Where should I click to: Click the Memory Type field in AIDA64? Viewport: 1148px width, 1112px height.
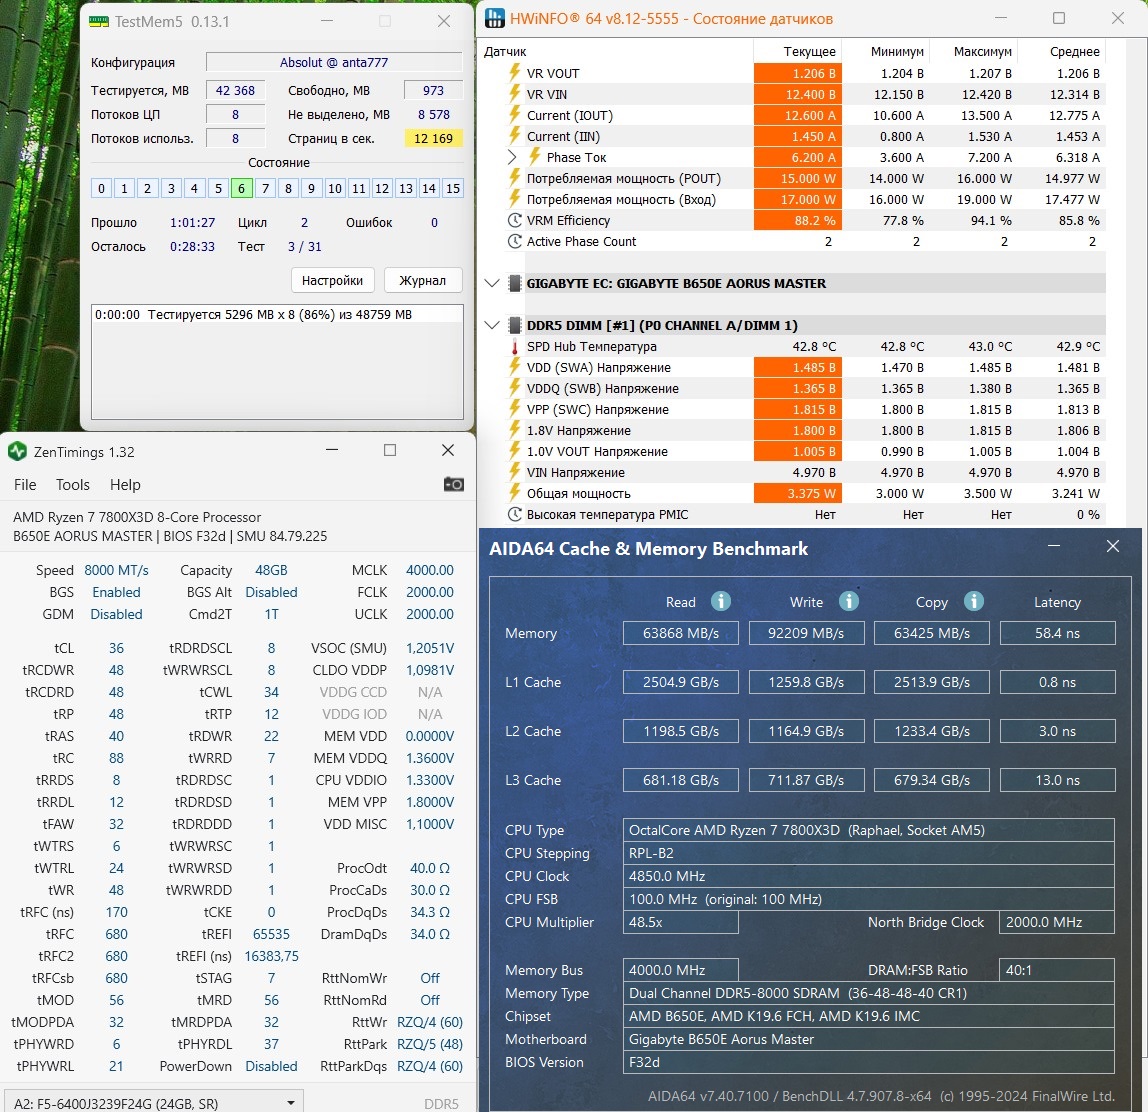pyautogui.click(x=868, y=993)
